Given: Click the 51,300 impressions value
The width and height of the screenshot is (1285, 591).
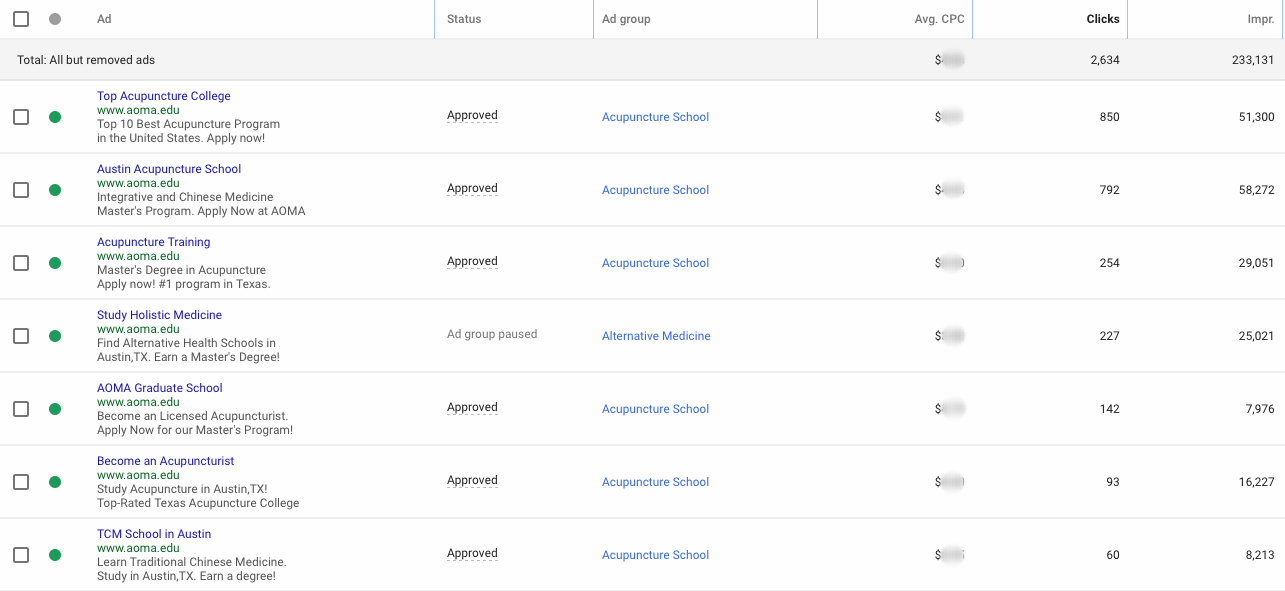Looking at the screenshot, I should click(1256, 117).
